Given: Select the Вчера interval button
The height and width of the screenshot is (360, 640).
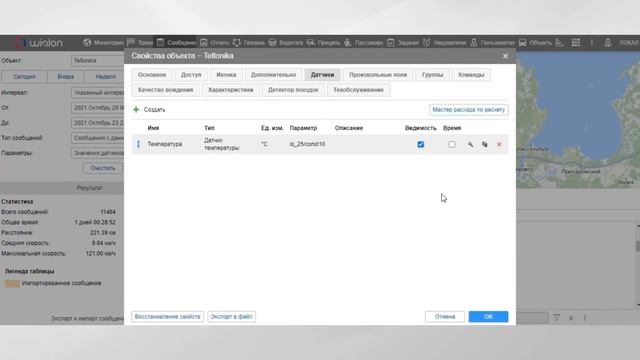Looking at the screenshot, I should 65,77.
